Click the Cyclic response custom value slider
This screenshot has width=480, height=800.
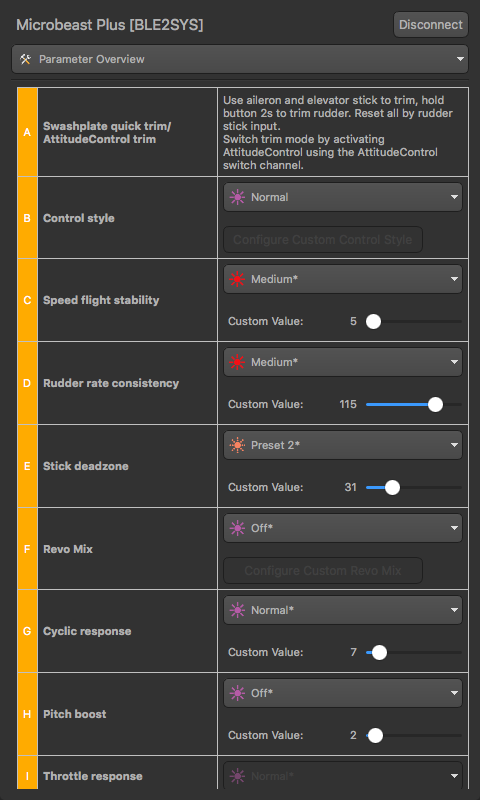(x=414, y=652)
